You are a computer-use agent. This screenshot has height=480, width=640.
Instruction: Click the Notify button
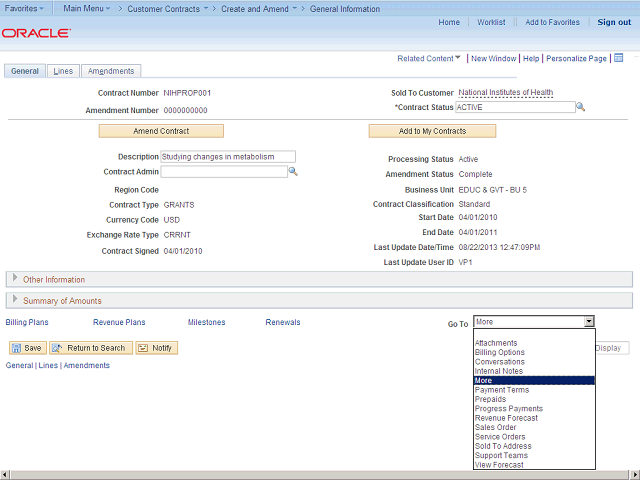[156, 348]
